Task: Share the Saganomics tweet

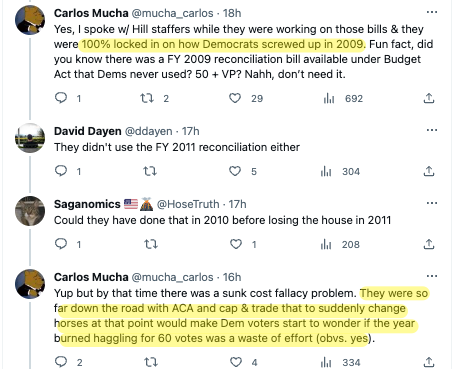Action: (429, 244)
